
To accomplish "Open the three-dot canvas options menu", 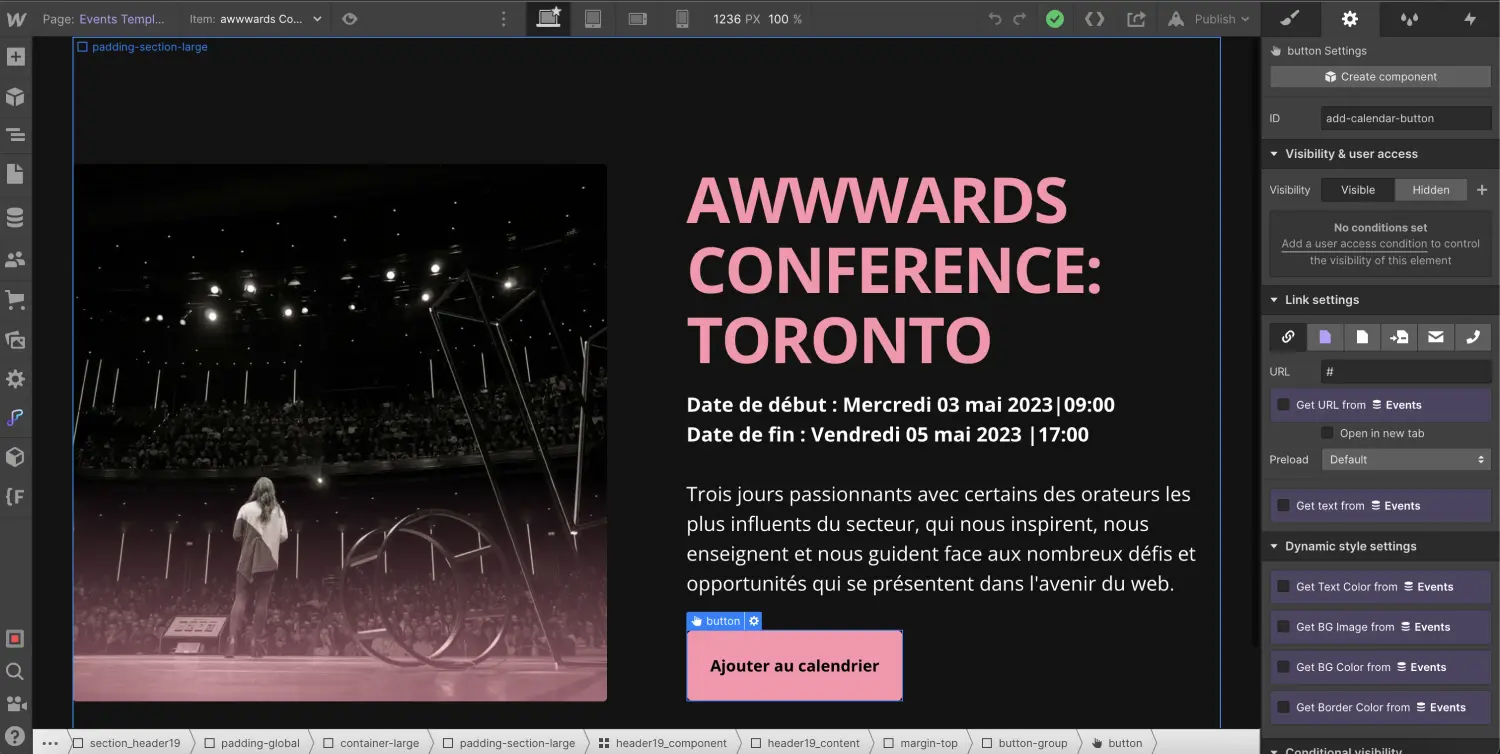I will [x=503, y=19].
